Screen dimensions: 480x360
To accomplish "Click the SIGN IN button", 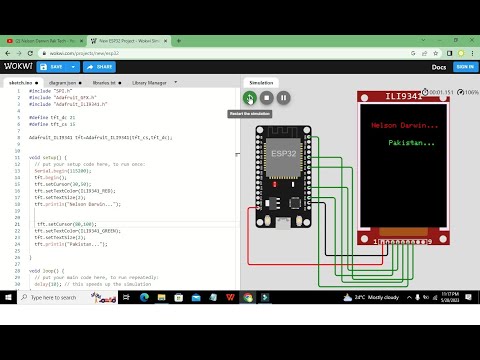I will (465, 67).
